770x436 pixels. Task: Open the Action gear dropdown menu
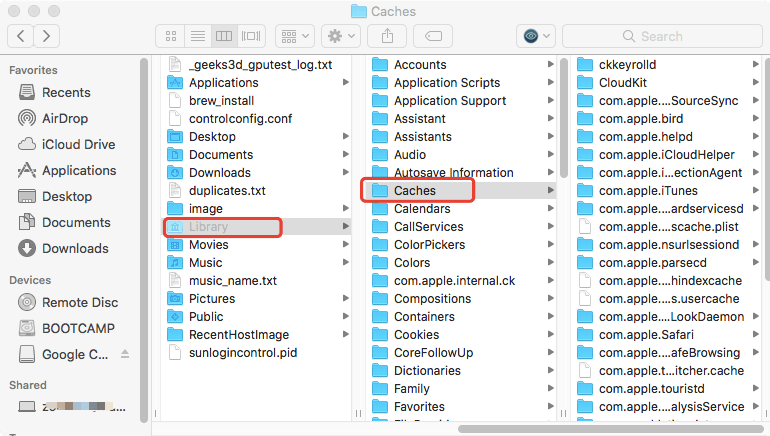[341, 36]
